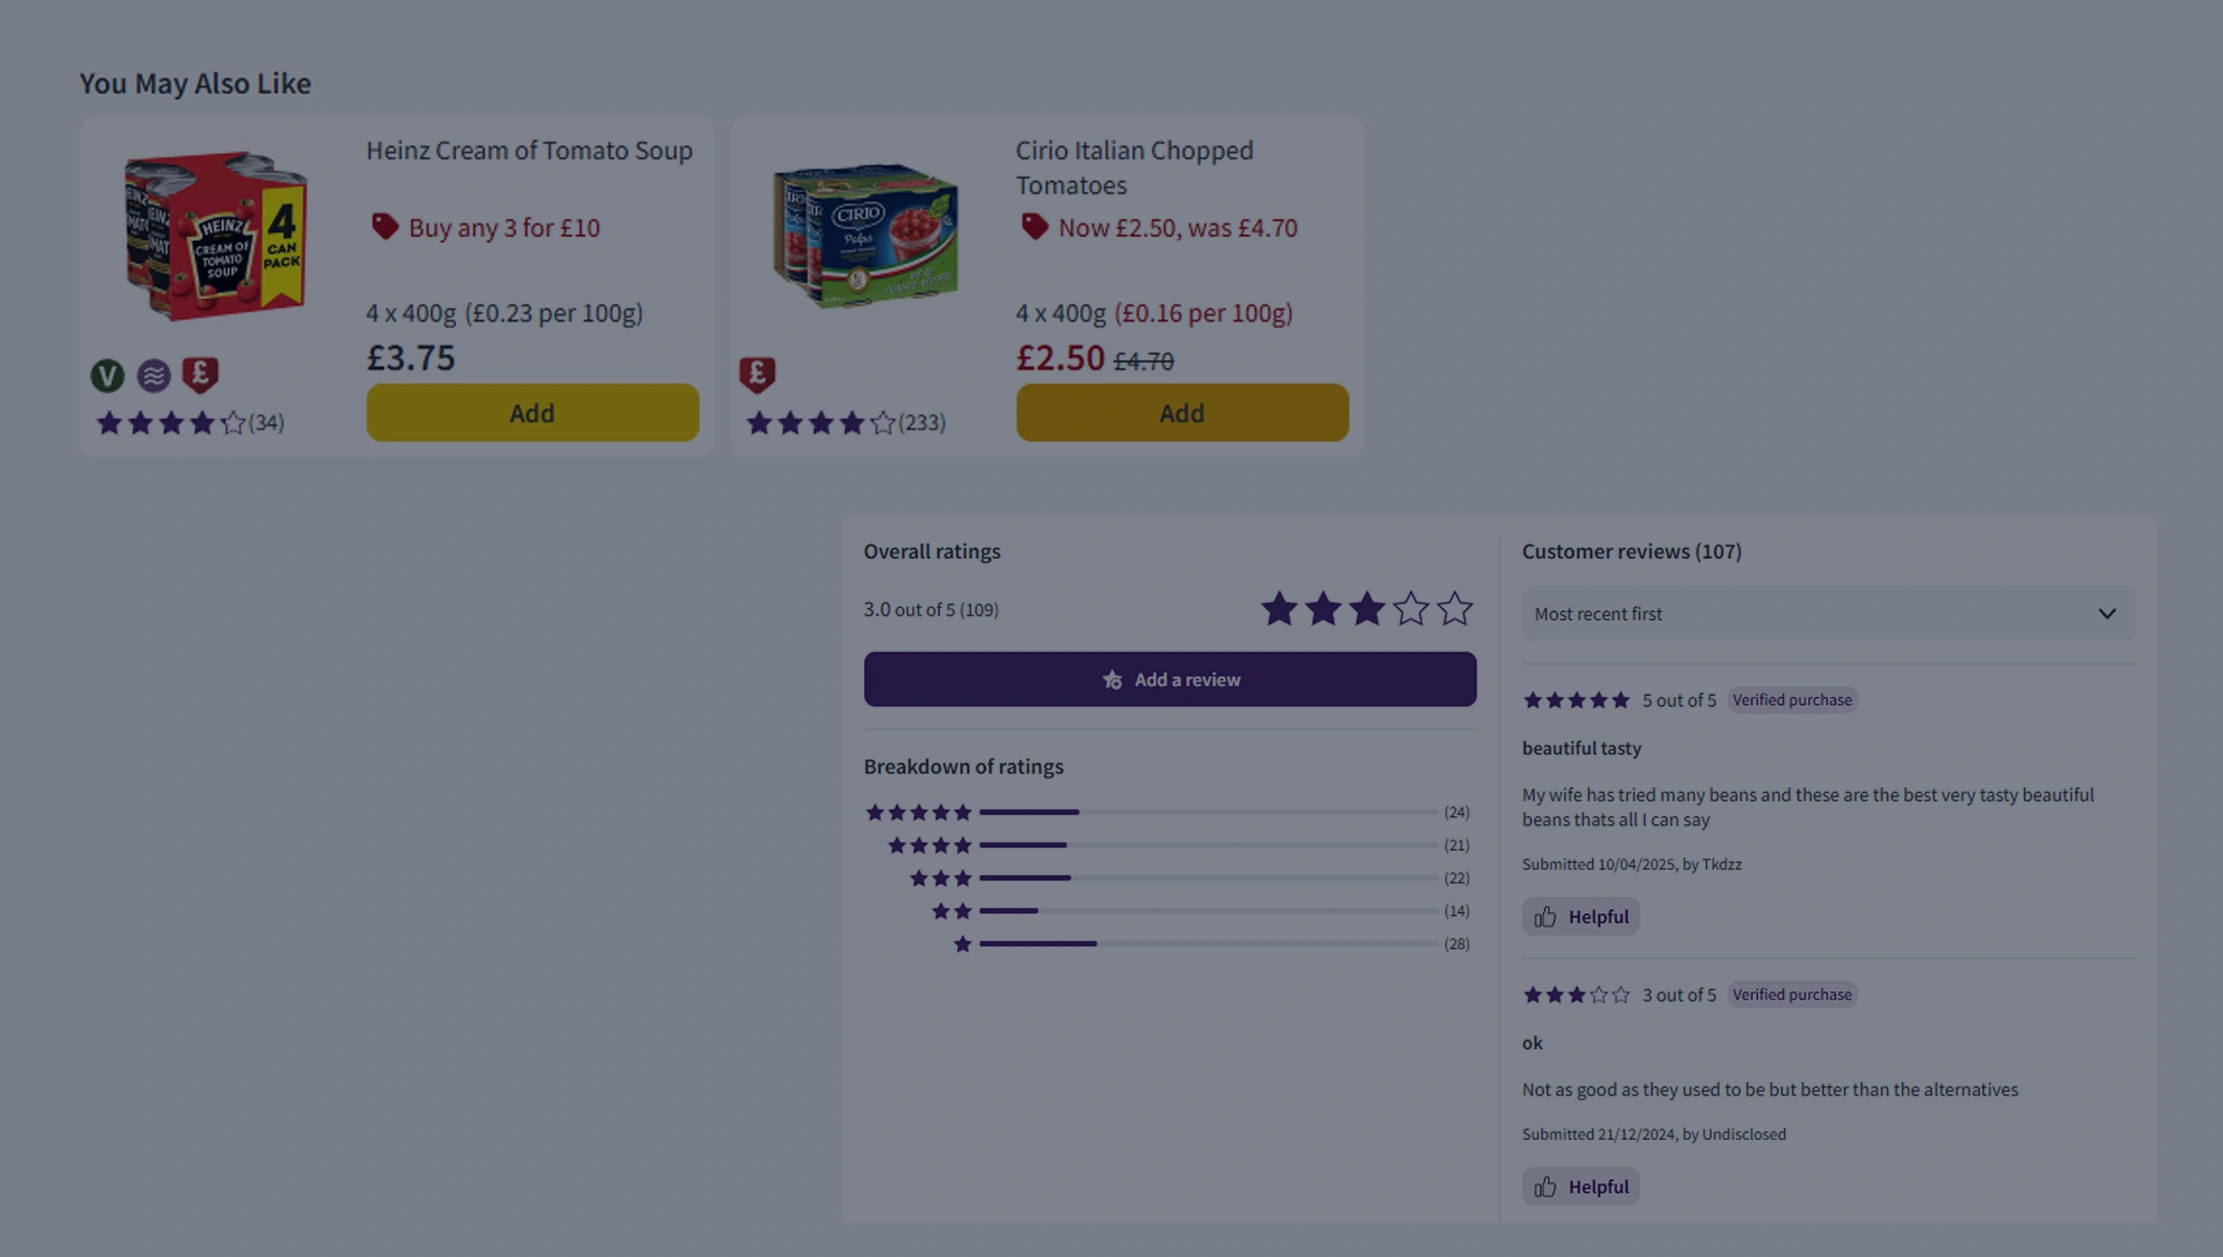Add Heinz Cream of Tomato Soup to basket

click(x=532, y=412)
